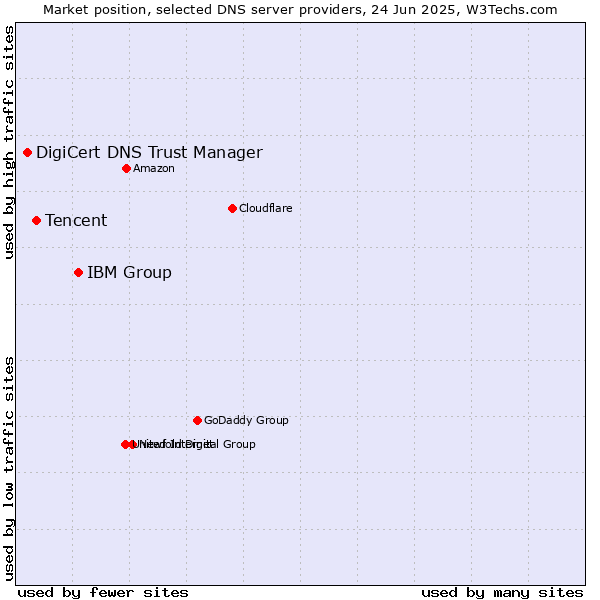Select the 'DigiCert DNS Trust Manager' label
This screenshot has height=600, width=600.
click(x=149, y=153)
